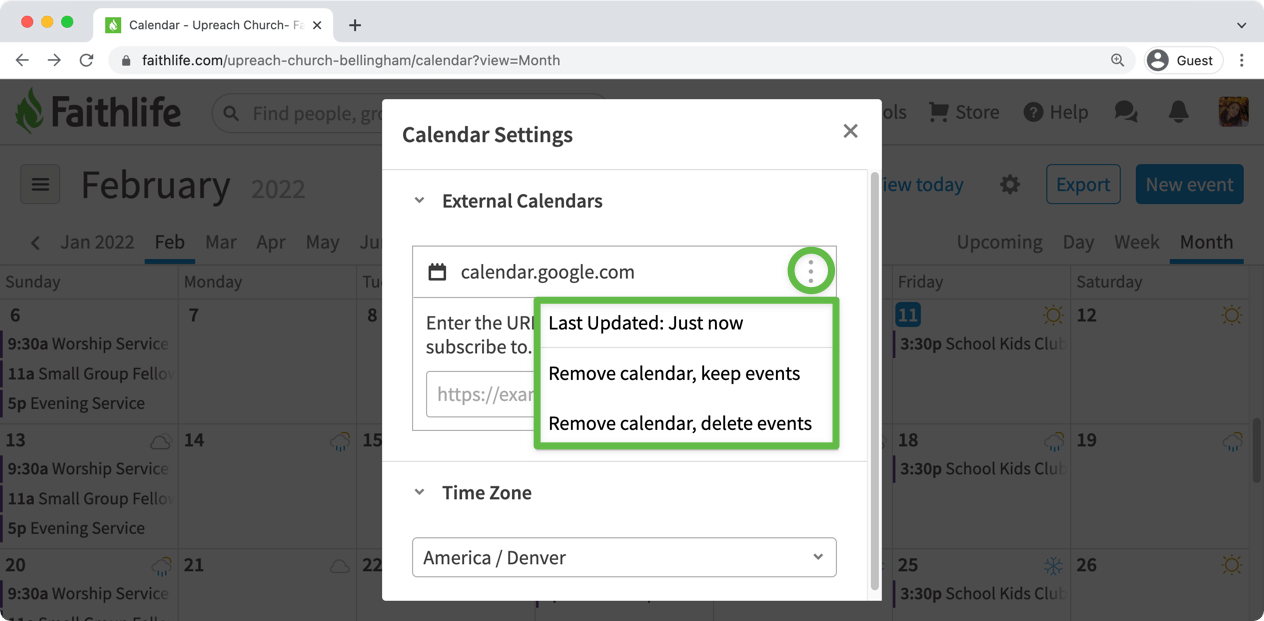
Task: Open the three-dot menu for calendar.google.com
Action: [x=811, y=271]
